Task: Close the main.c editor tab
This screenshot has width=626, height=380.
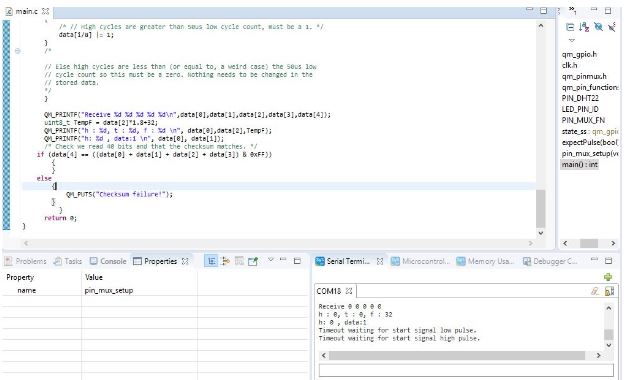Action: 46,11
